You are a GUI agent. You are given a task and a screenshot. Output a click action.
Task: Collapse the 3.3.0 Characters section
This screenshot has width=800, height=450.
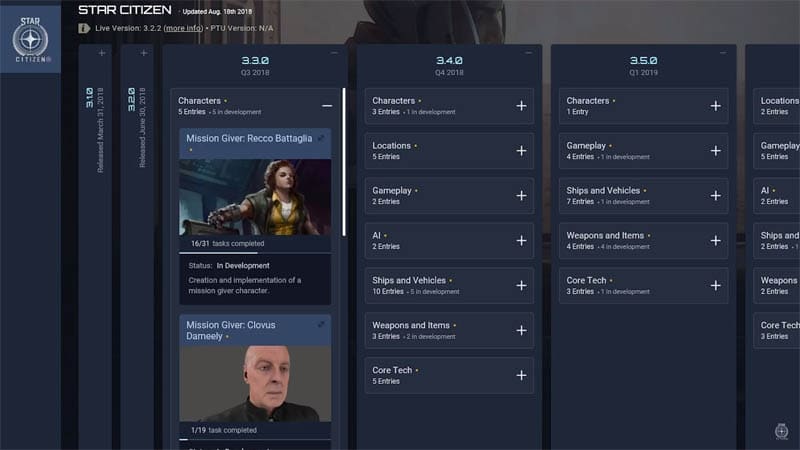click(x=327, y=106)
